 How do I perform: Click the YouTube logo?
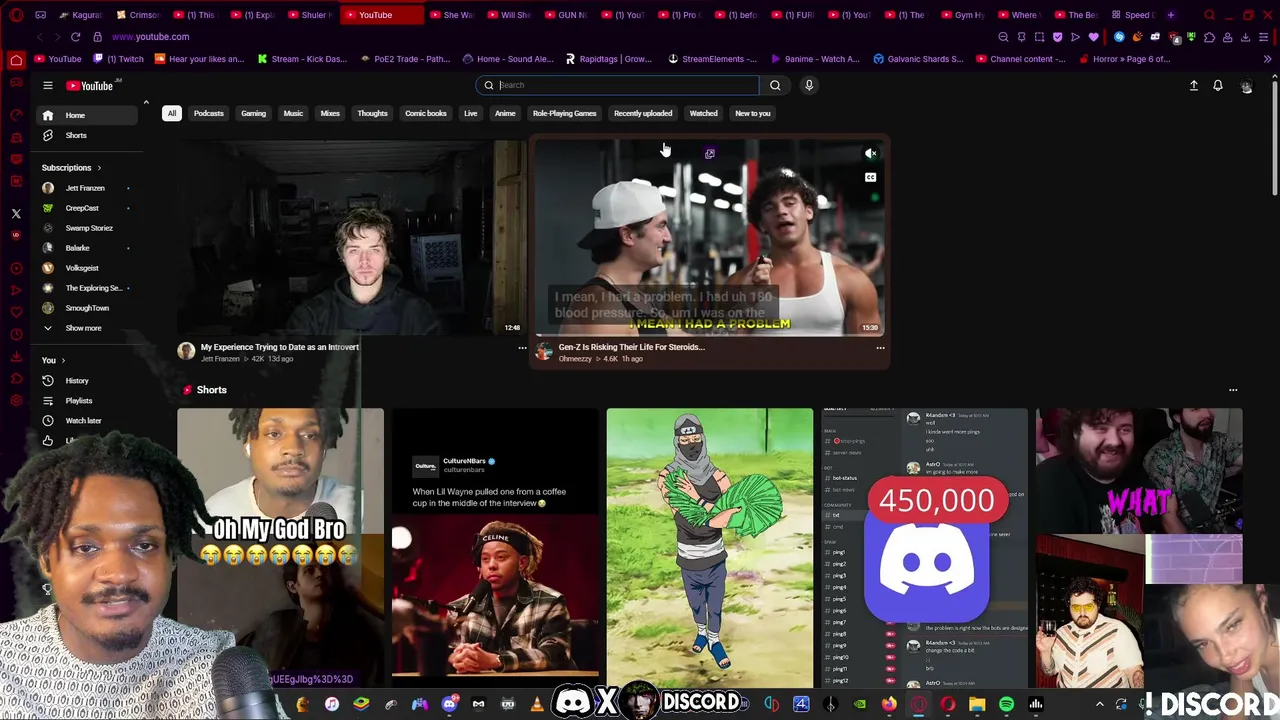[x=90, y=85]
